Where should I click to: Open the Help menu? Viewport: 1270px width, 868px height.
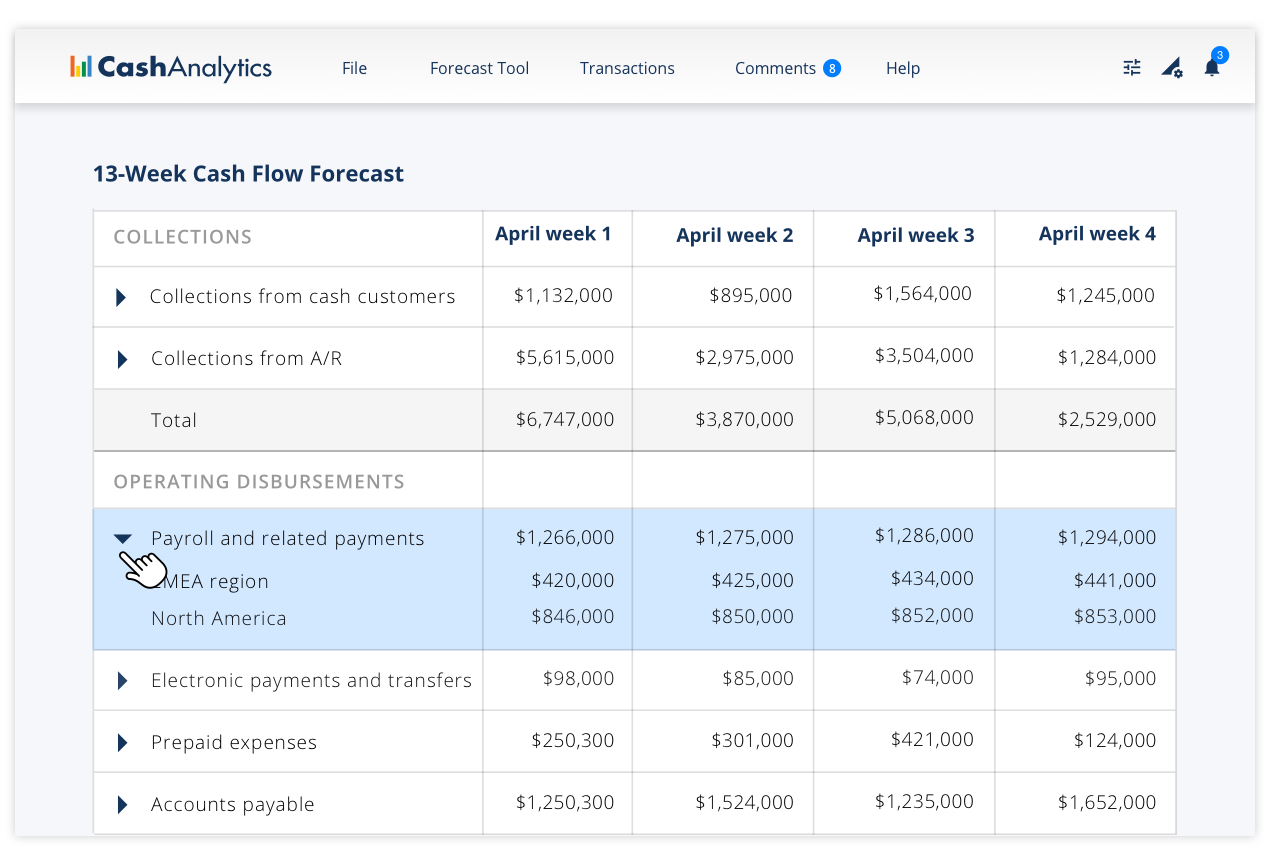[x=903, y=68]
